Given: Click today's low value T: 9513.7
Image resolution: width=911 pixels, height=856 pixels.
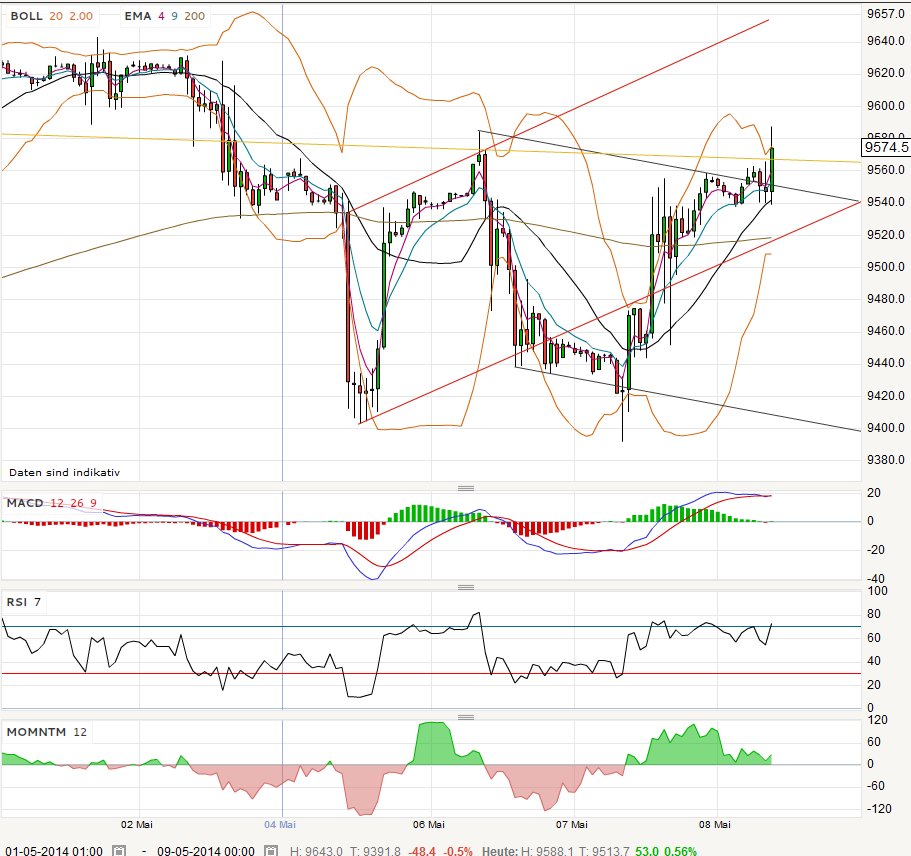Looking at the screenshot, I should 605,851.
